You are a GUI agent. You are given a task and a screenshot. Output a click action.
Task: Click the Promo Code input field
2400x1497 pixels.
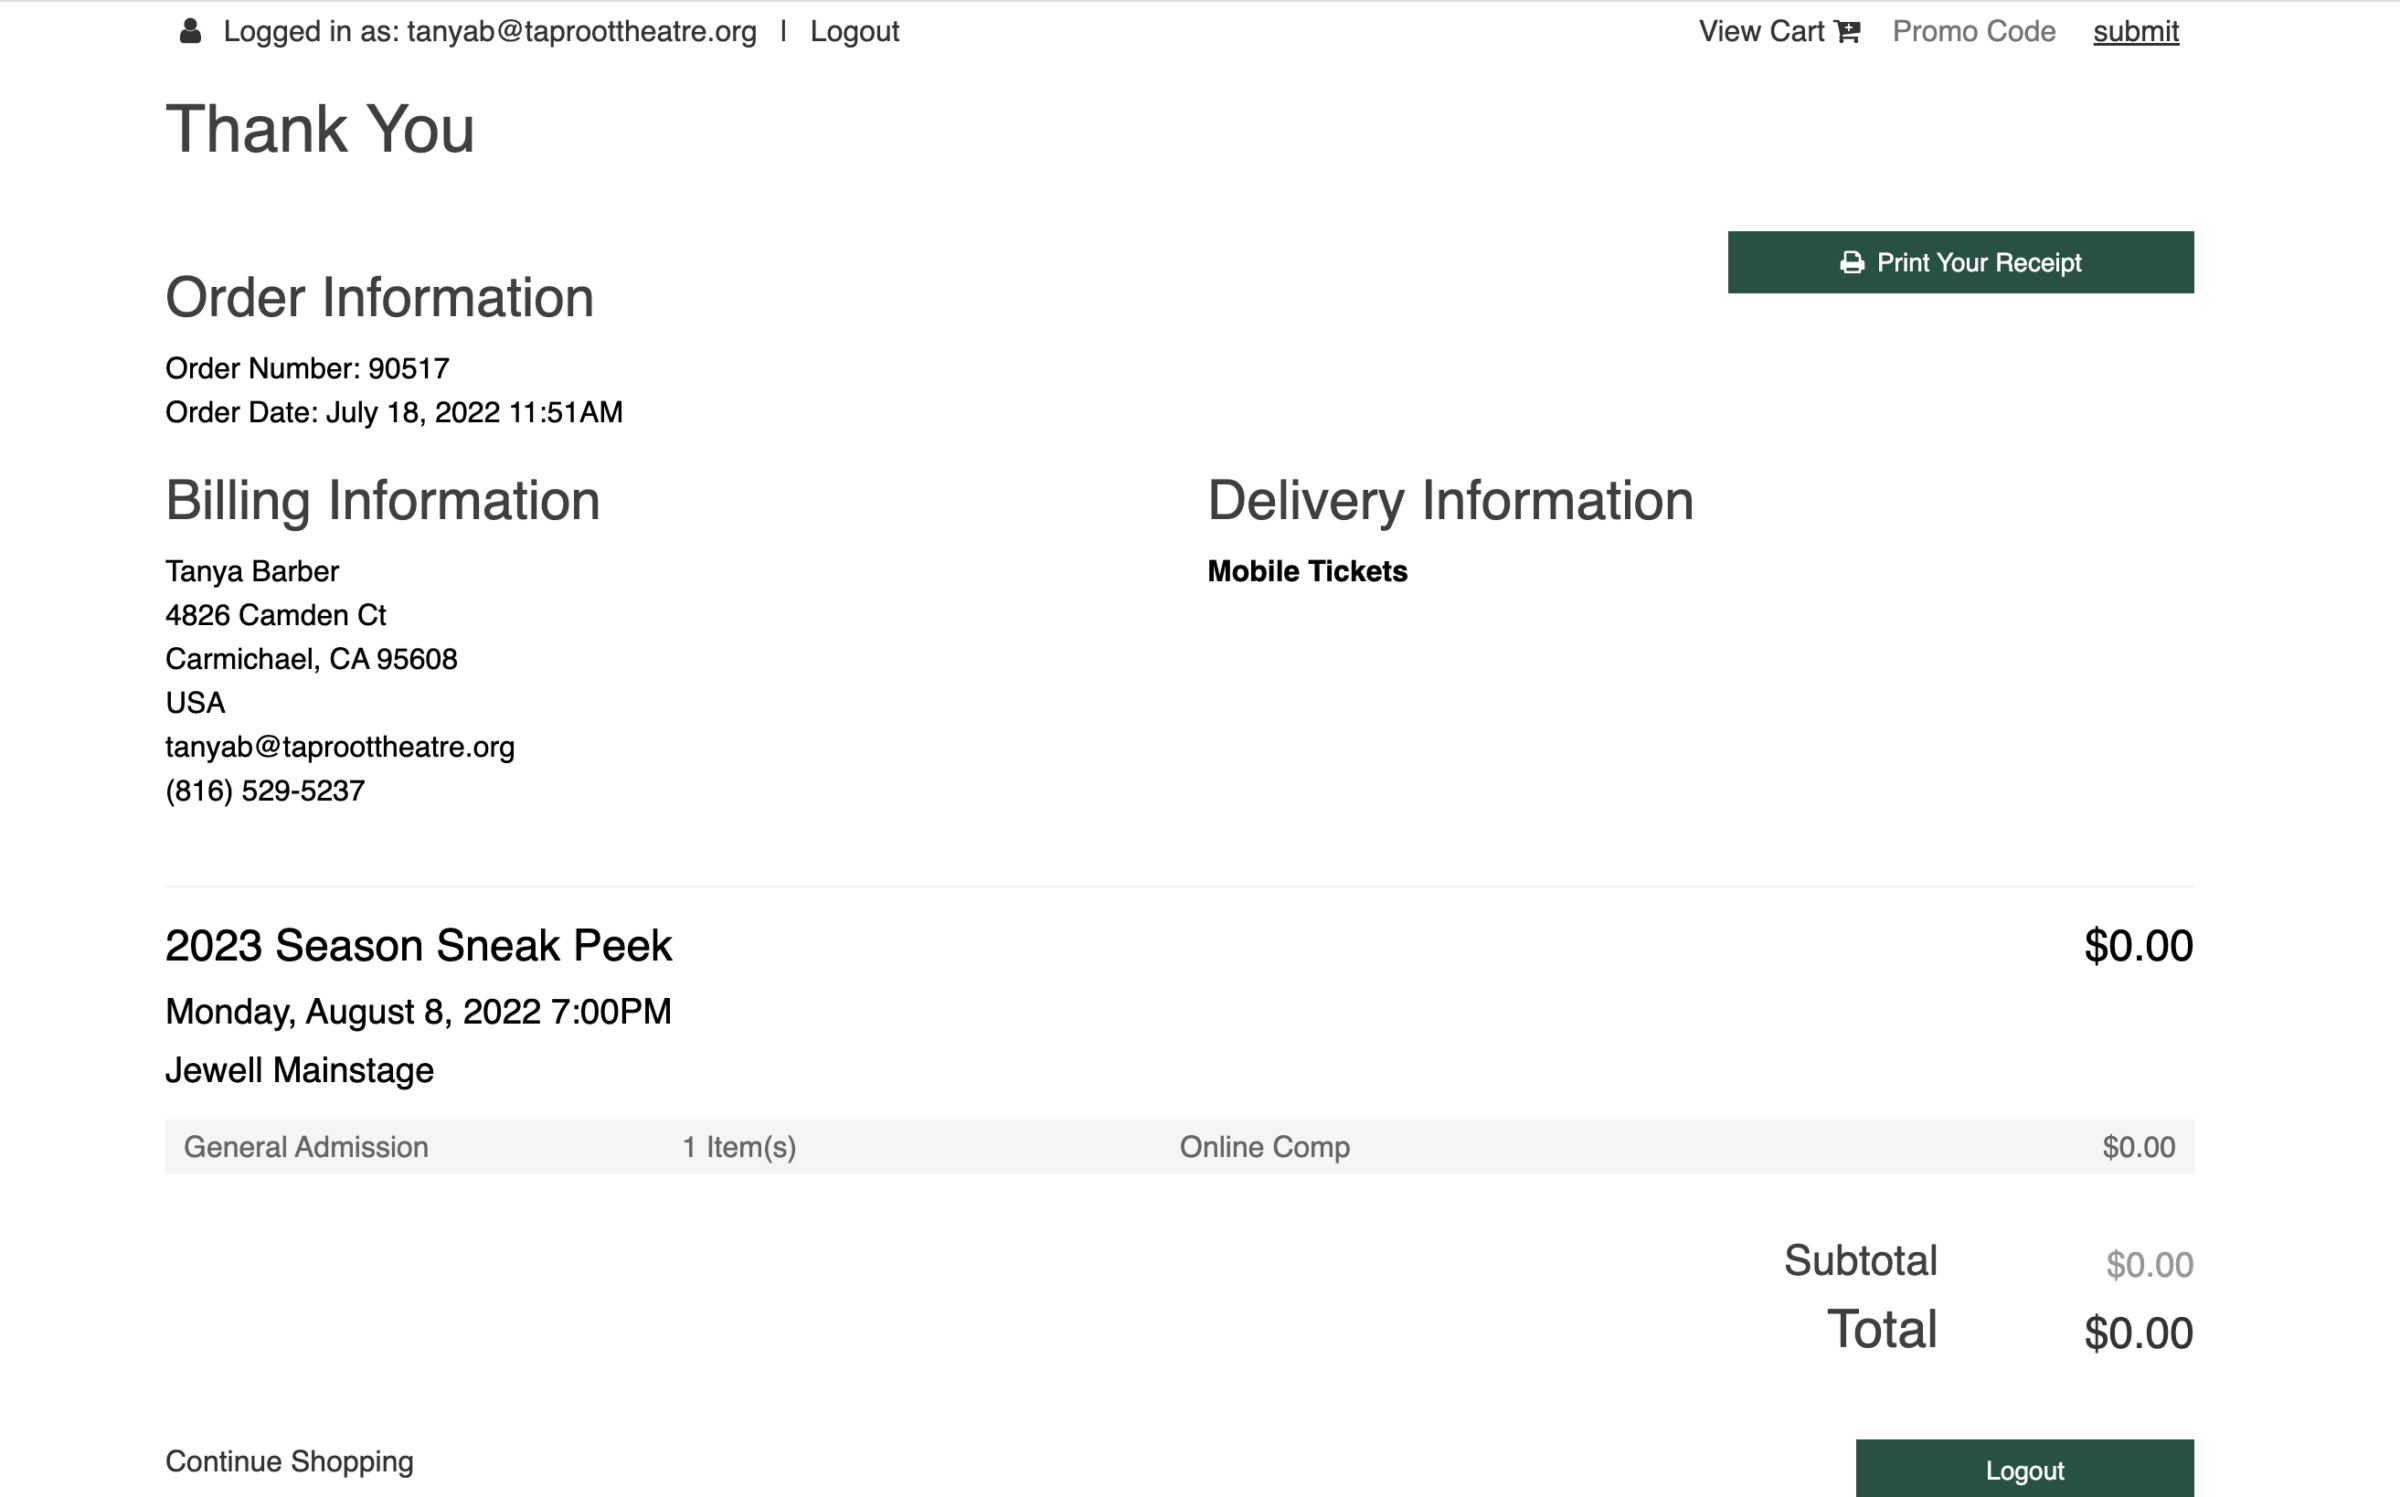point(1973,32)
